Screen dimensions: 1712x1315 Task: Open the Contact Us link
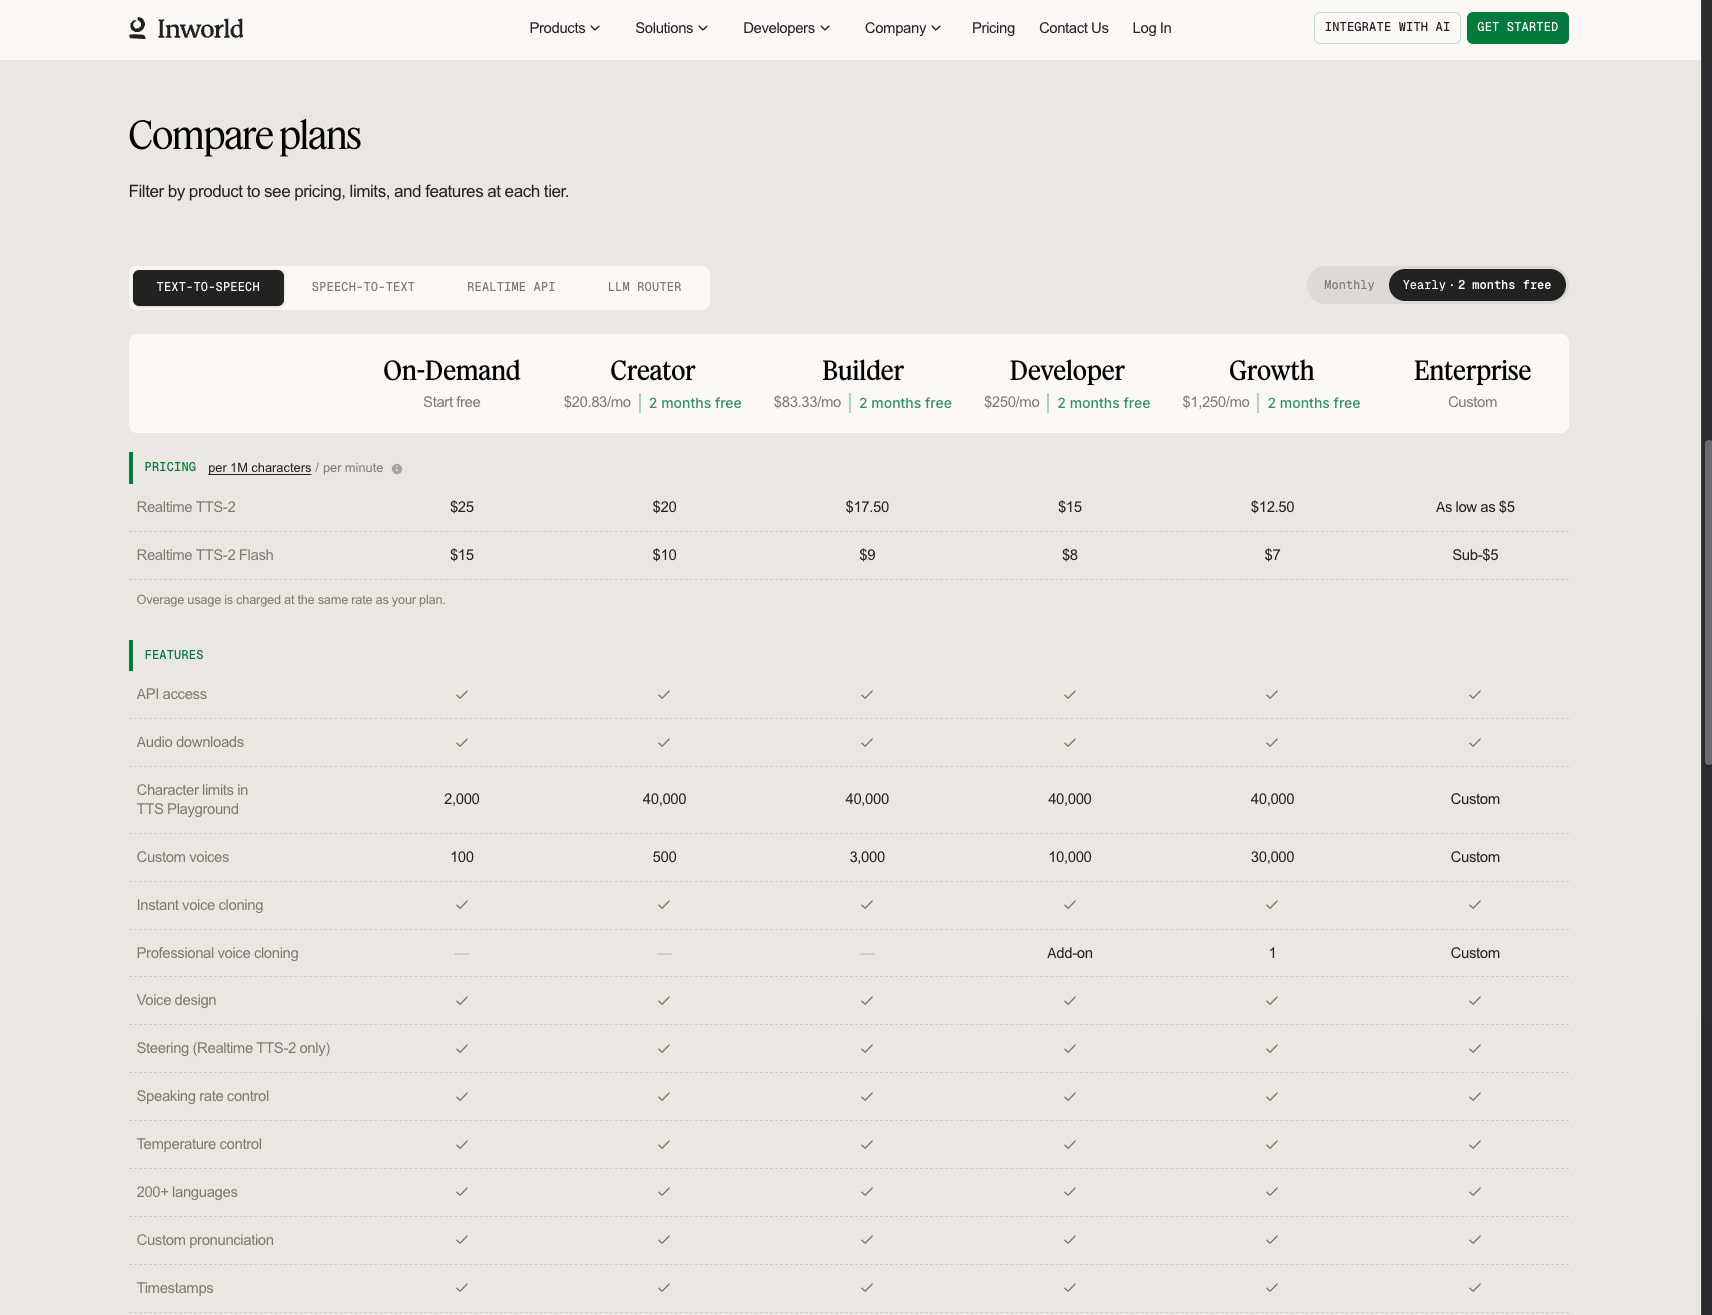point(1073,28)
